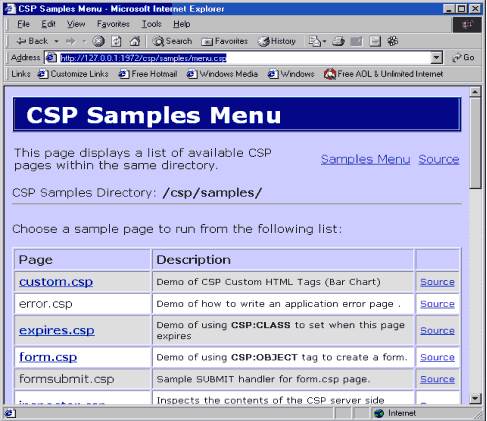Screen dimensions: 487x421
Task: Click the CSP Samples Menu heading
Action: point(153,115)
